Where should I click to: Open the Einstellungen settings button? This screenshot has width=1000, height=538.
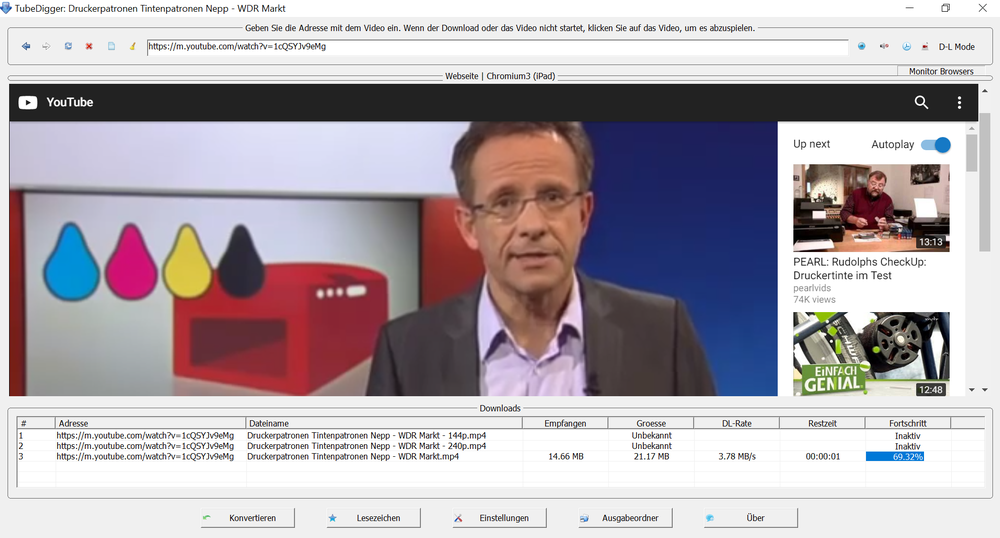(x=499, y=518)
